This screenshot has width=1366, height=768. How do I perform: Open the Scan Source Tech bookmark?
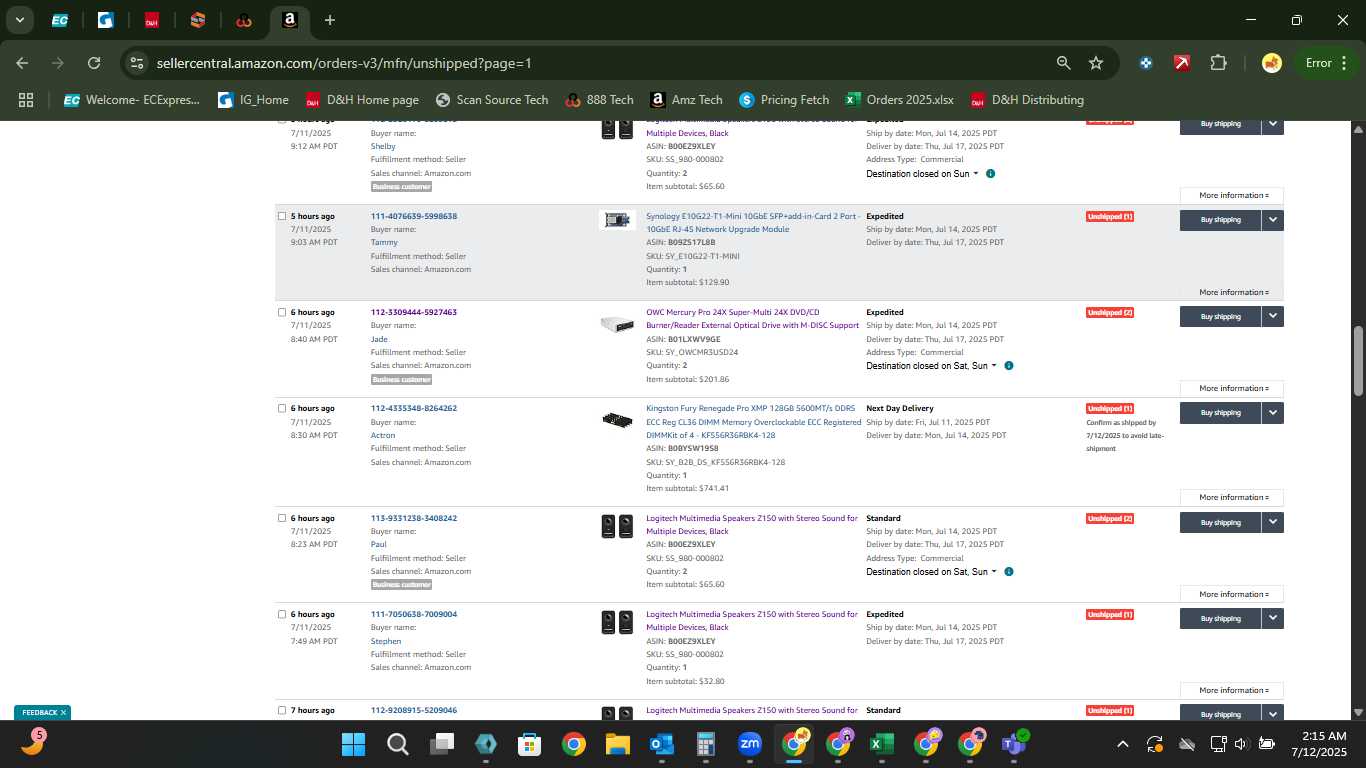pyautogui.click(x=492, y=100)
